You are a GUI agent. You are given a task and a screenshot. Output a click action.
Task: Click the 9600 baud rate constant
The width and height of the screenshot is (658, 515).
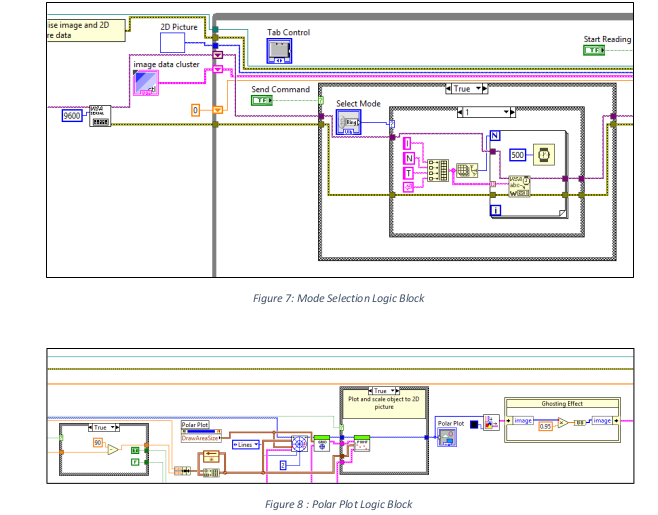click(x=72, y=115)
